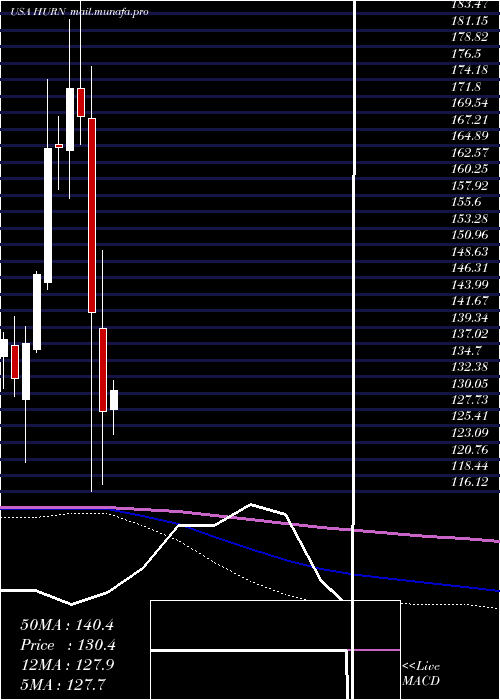
Task: Click the 132.38 price axis label
Action: (470, 368)
